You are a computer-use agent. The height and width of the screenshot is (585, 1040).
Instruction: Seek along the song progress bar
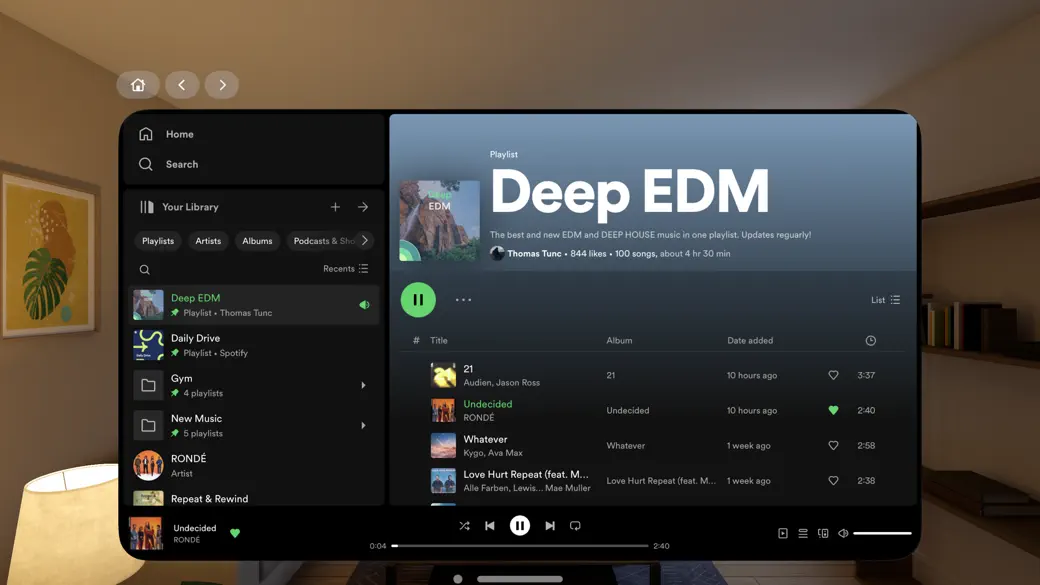pyautogui.click(x=520, y=545)
